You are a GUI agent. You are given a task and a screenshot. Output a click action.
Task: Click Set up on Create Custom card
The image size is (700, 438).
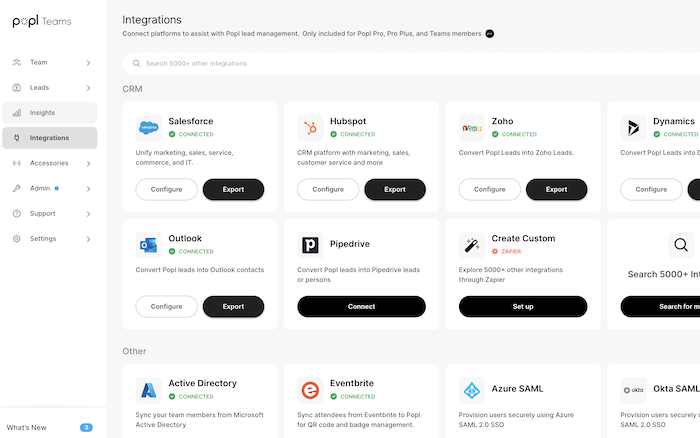523,307
